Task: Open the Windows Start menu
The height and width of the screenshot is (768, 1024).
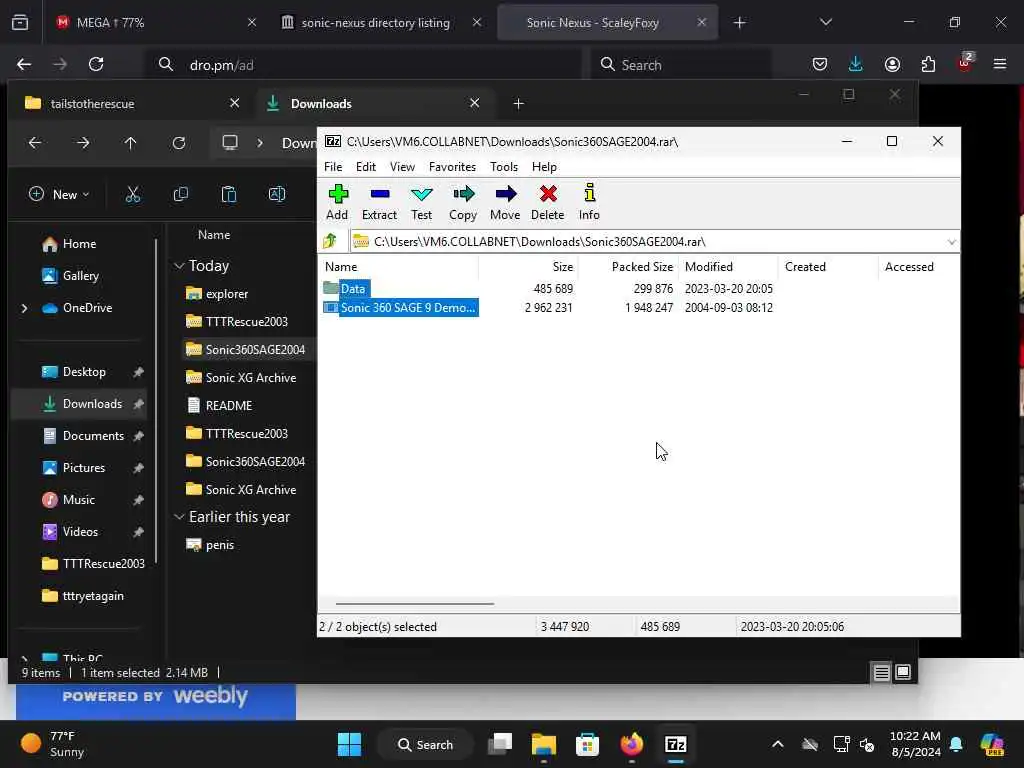Action: click(349, 744)
